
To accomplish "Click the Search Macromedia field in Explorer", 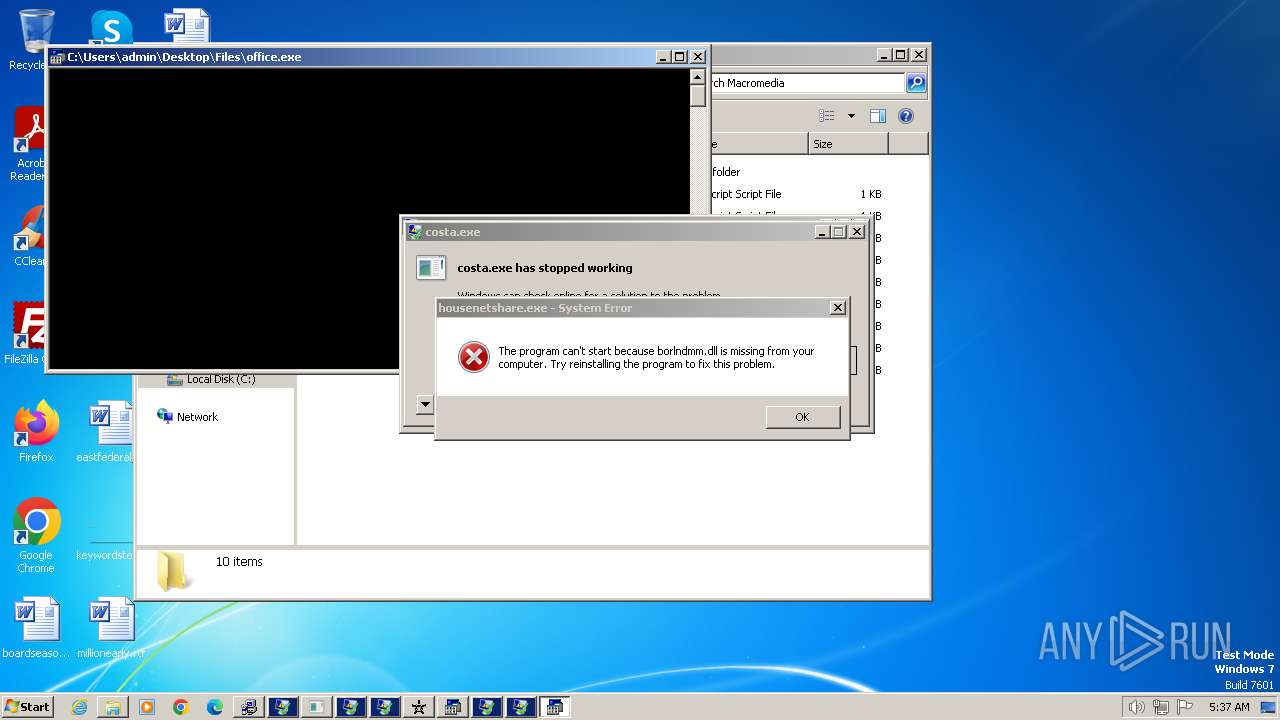I will tap(806, 83).
